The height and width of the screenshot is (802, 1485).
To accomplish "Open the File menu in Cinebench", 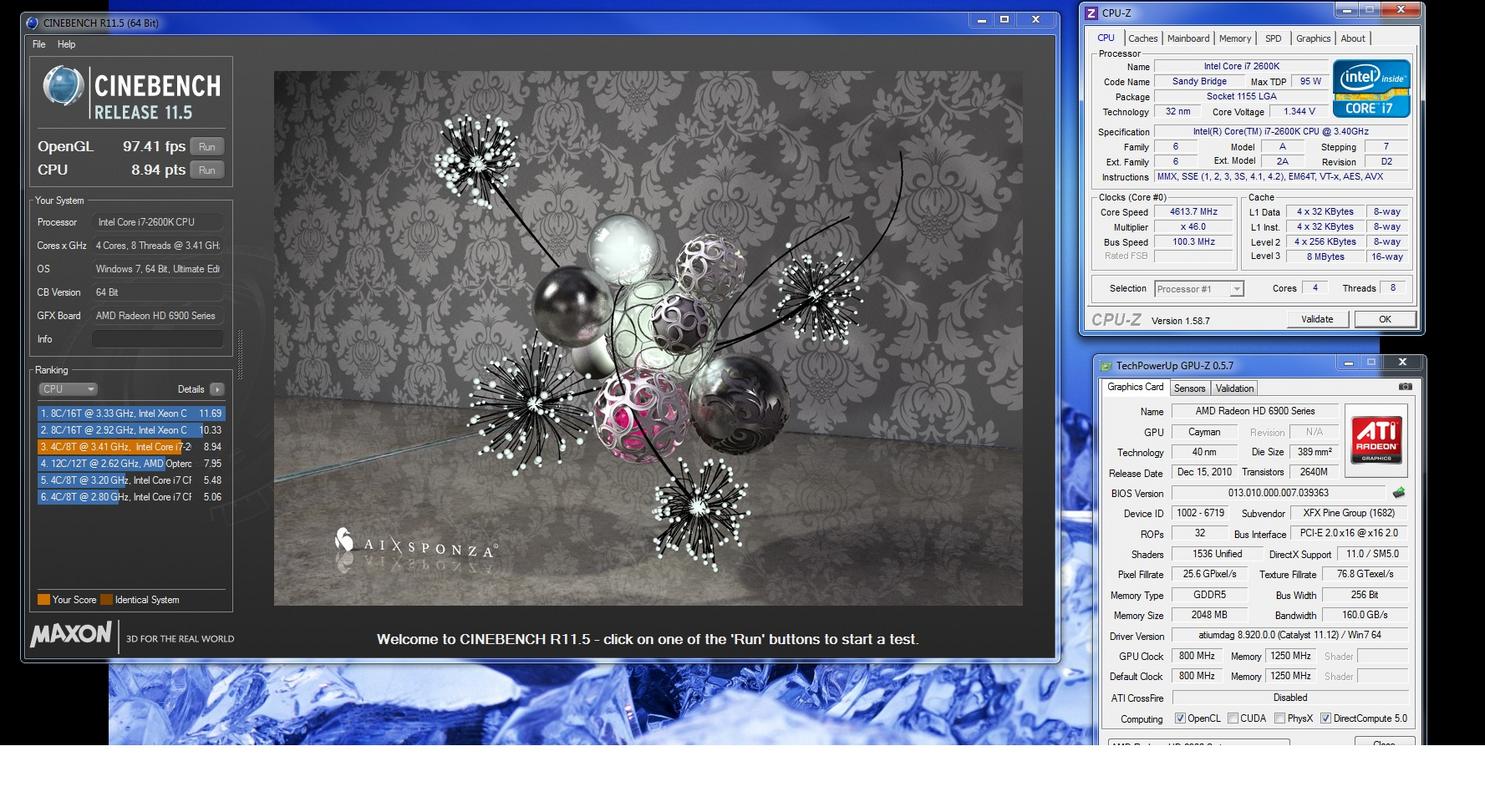I will click(38, 44).
